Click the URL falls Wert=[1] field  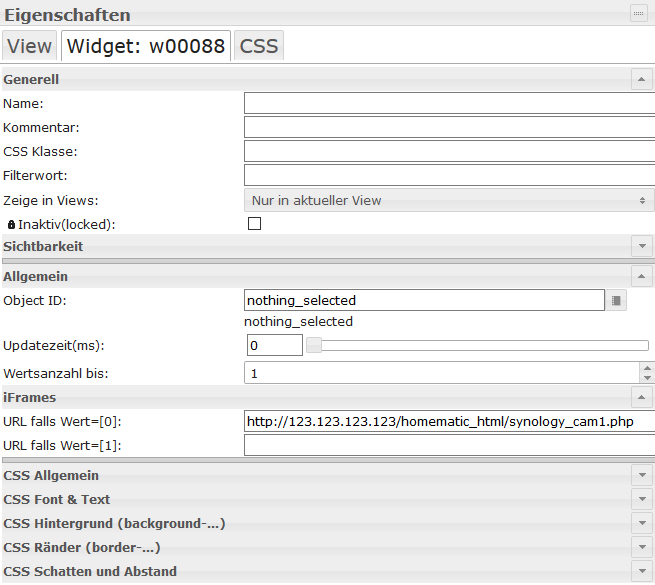[x=449, y=445]
